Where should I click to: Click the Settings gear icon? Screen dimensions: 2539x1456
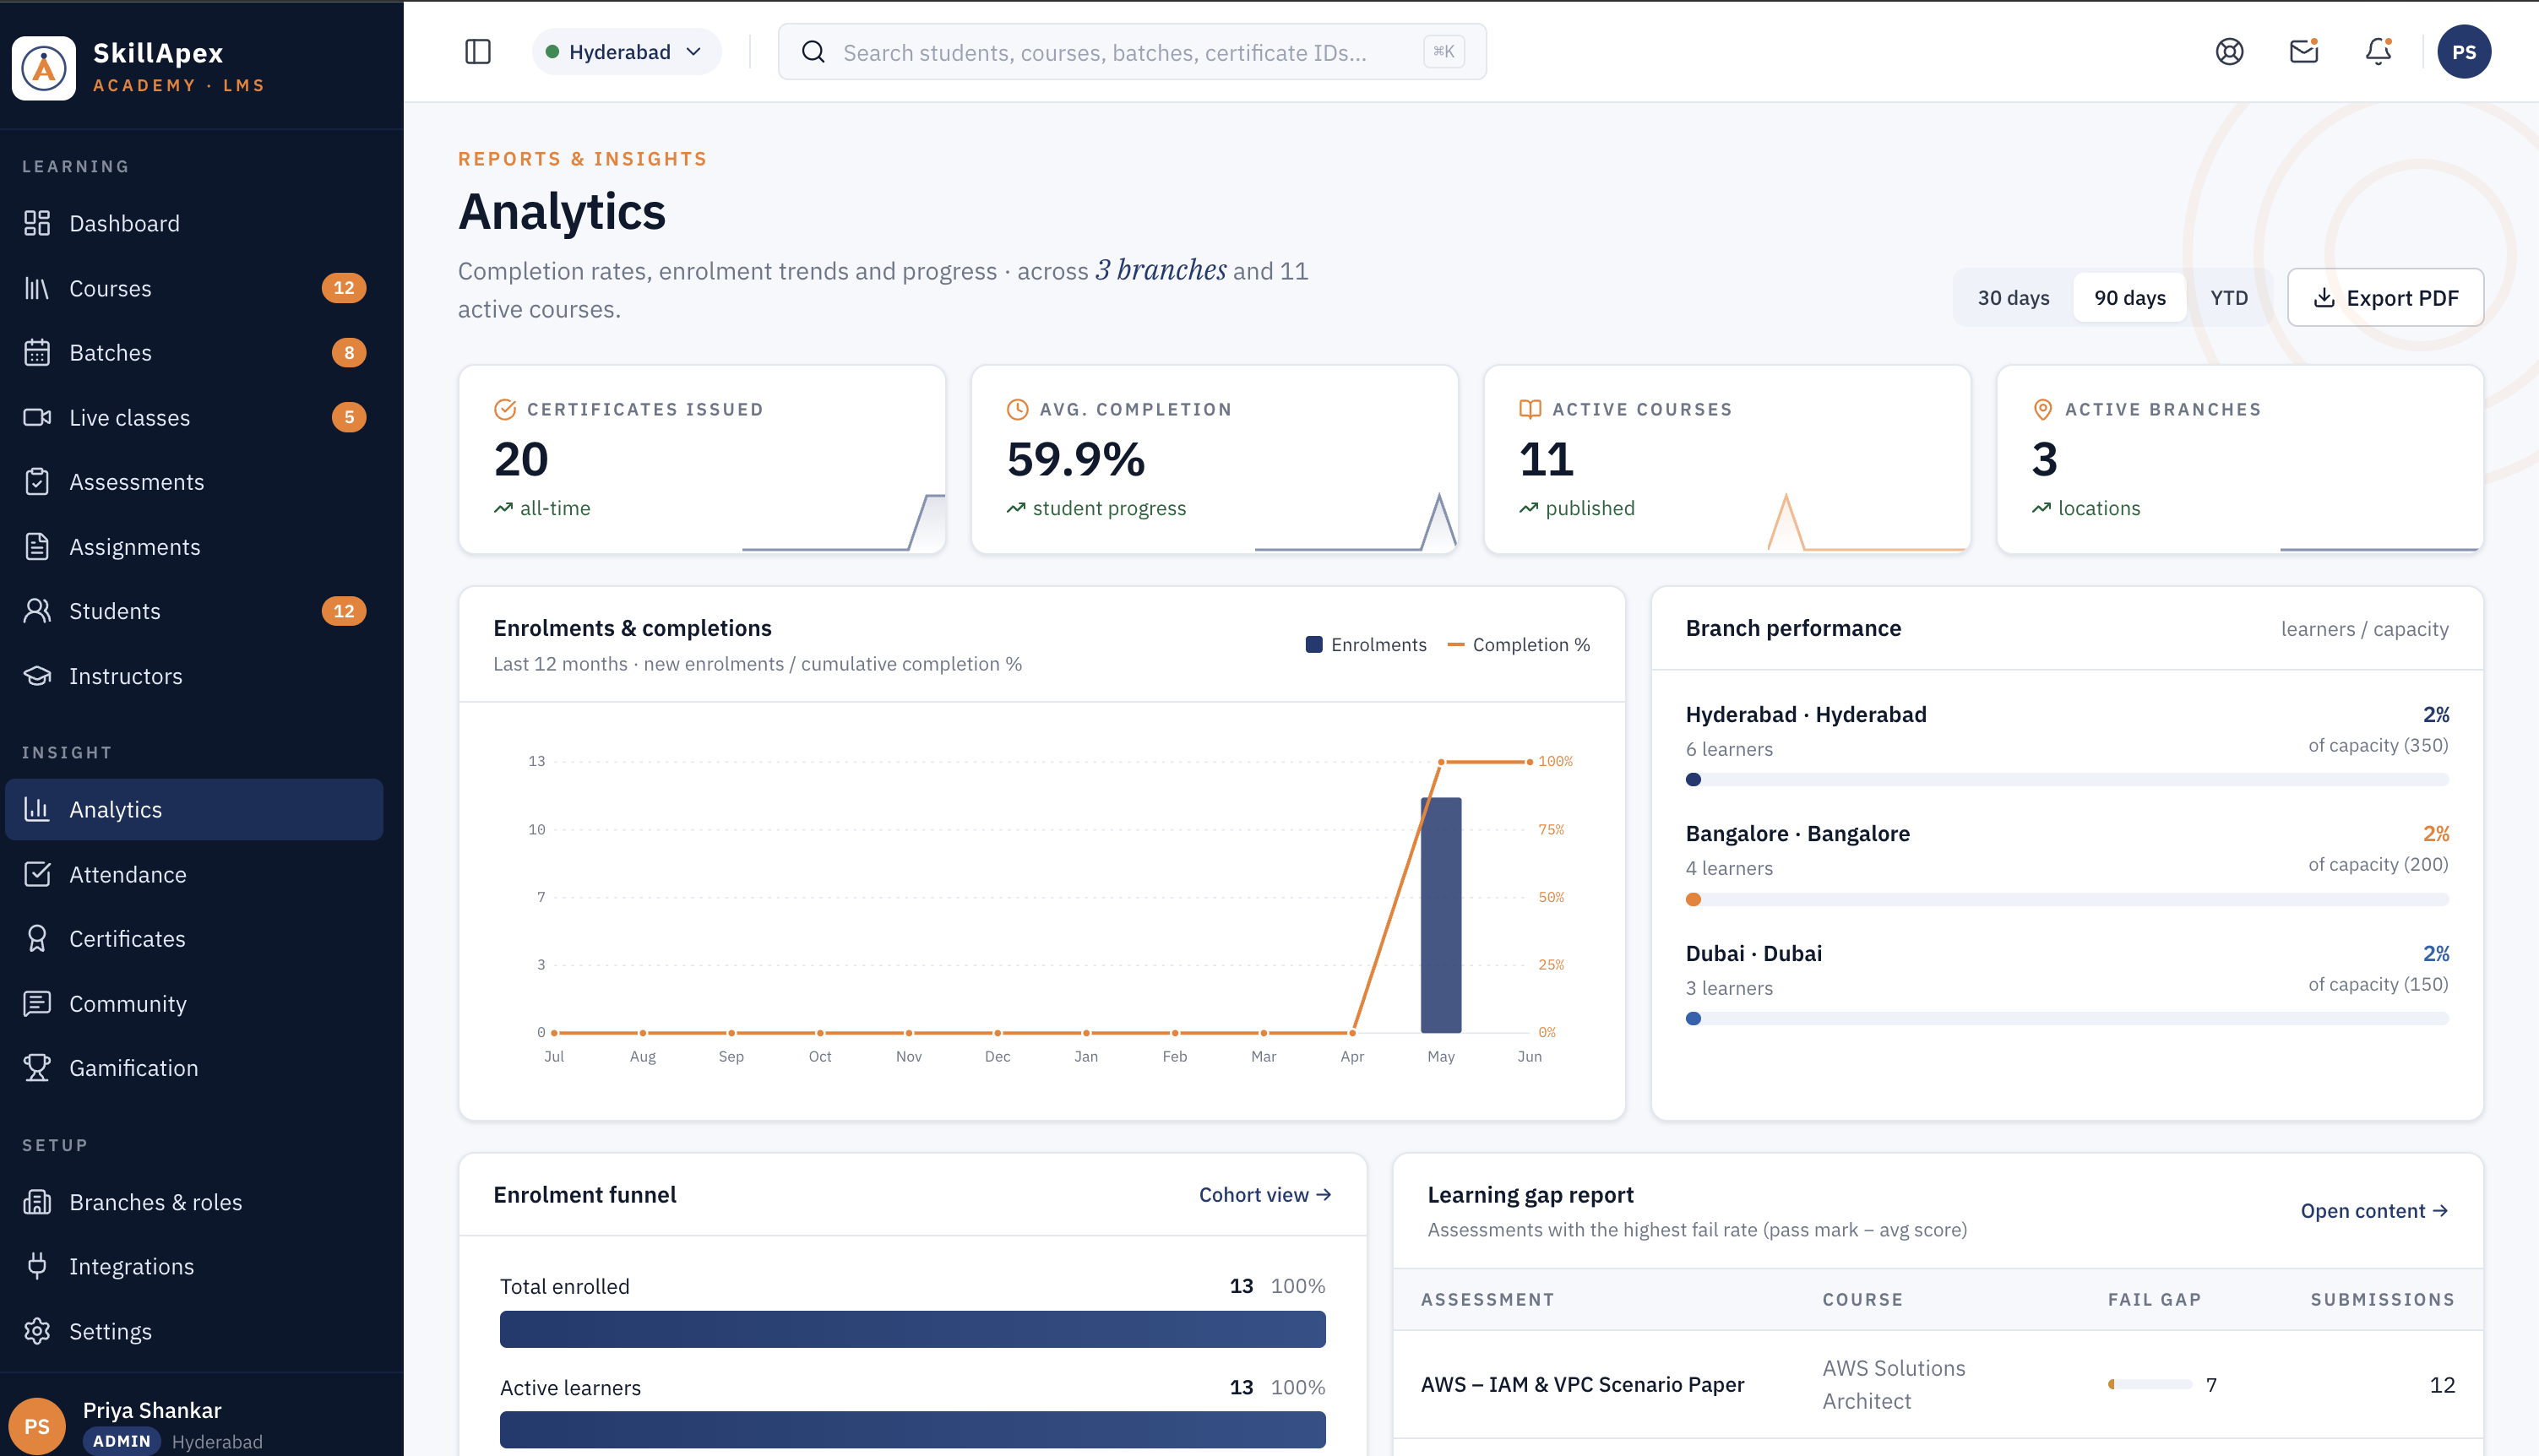click(37, 1331)
